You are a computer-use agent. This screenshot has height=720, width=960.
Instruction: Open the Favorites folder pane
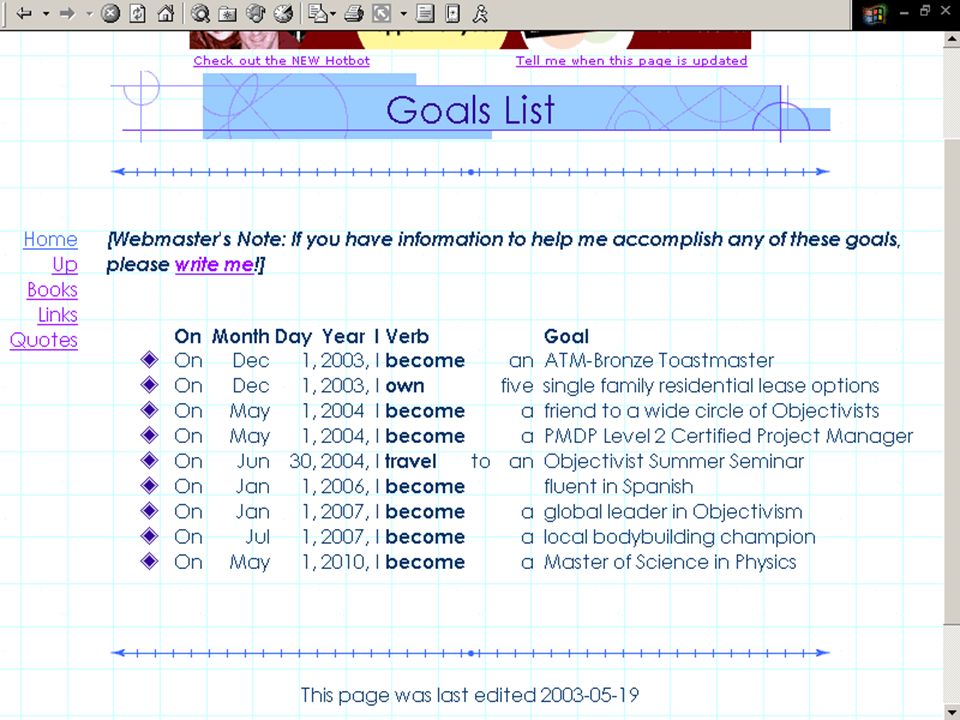pos(228,13)
